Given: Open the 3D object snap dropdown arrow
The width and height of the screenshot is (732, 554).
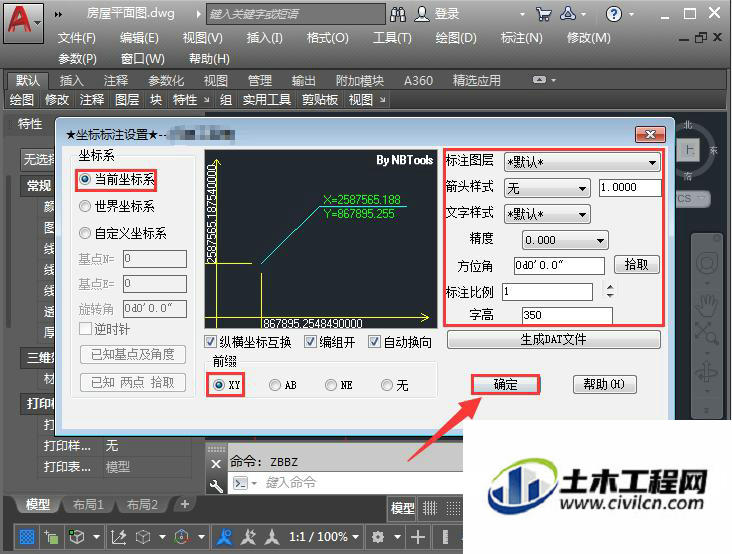Looking at the screenshot, I should [x=96, y=537].
